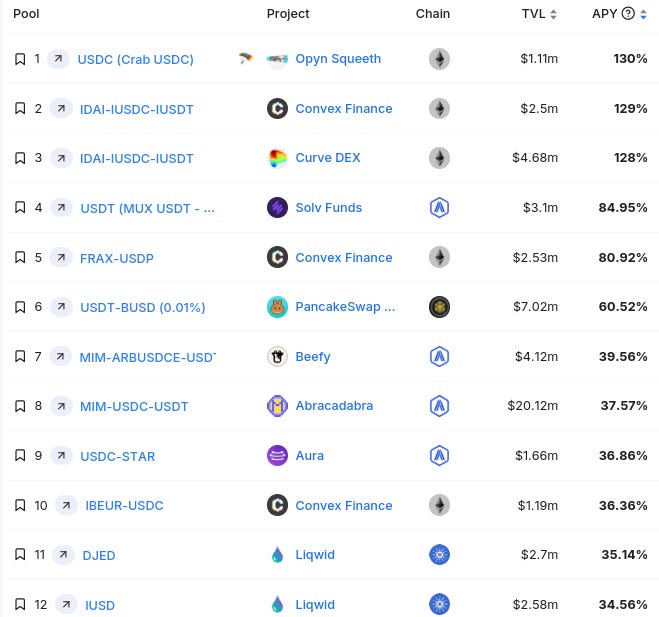Open external link for IUSD
The width and height of the screenshot is (659, 617).
[x=66, y=604]
